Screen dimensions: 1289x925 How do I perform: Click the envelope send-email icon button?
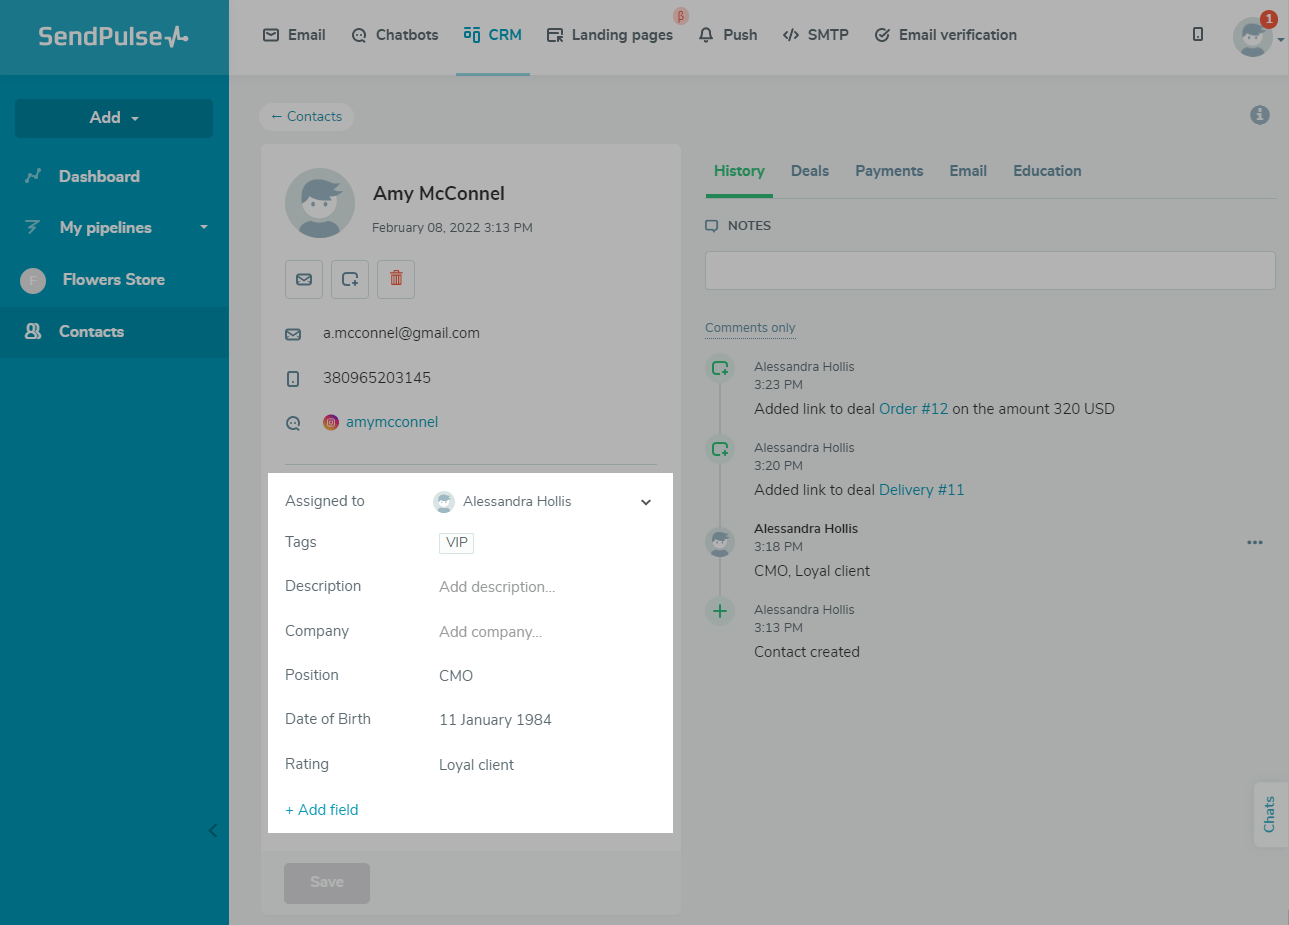304,280
